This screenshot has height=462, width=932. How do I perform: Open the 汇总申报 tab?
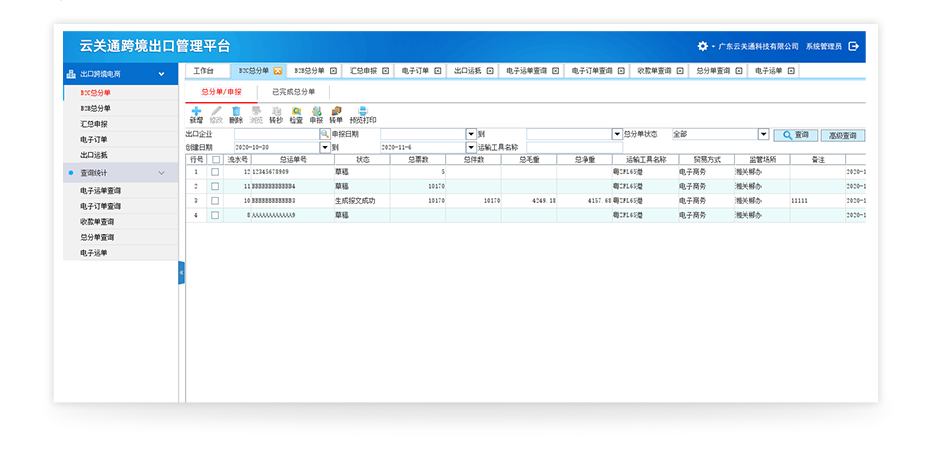[364, 71]
